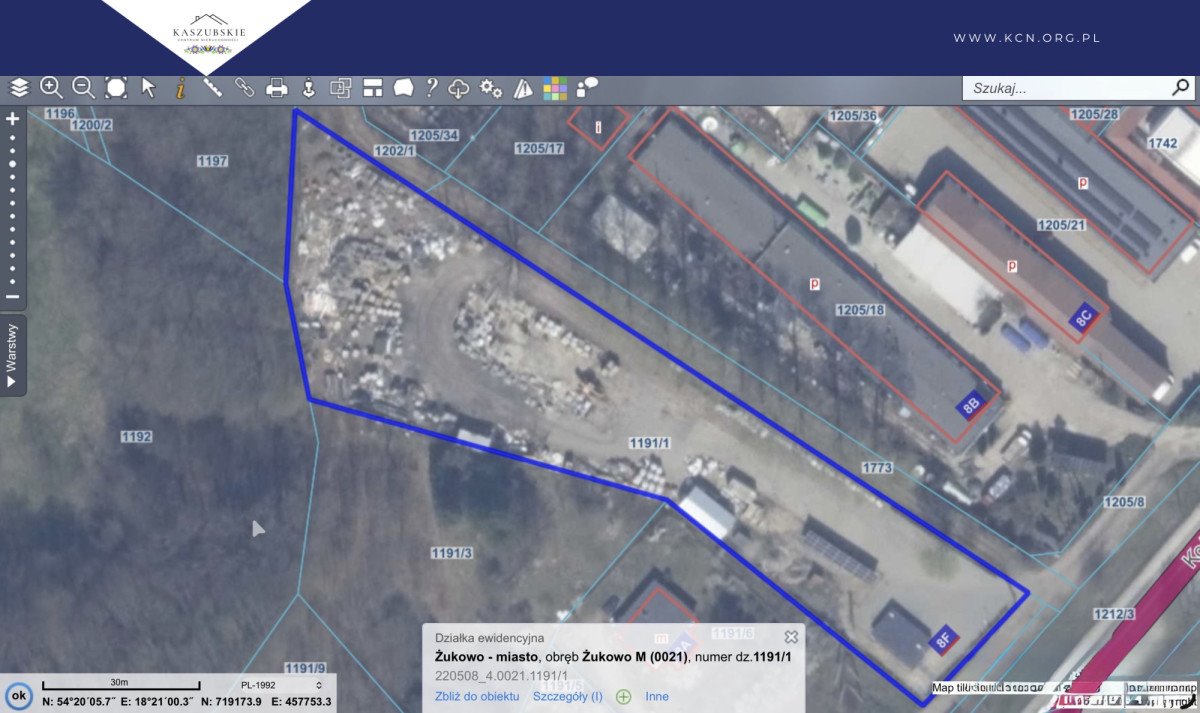Open the Szczegóły (I) link
The height and width of the screenshot is (713, 1200).
click(x=567, y=696)
